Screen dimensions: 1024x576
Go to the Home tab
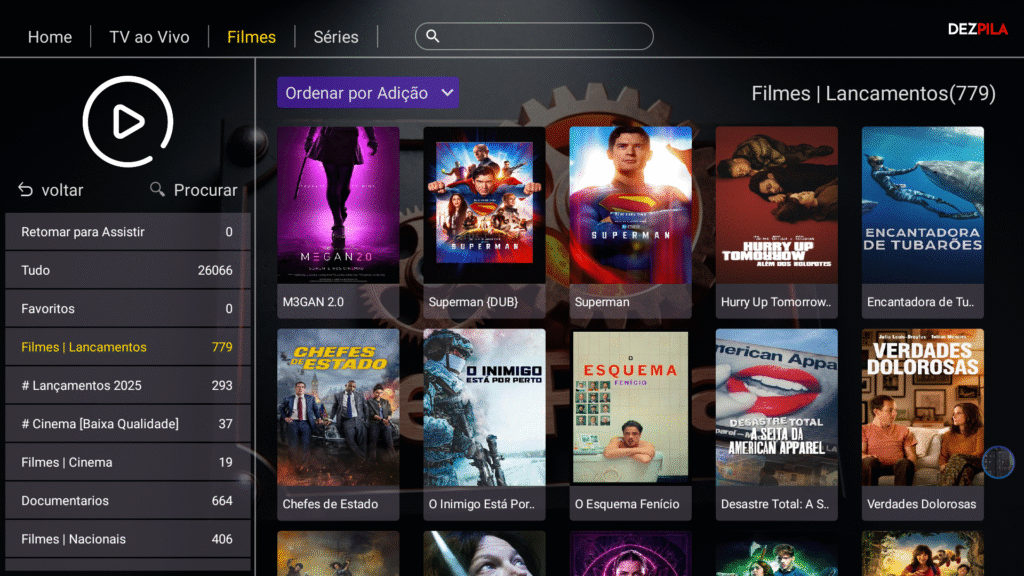tap(50, 37)
